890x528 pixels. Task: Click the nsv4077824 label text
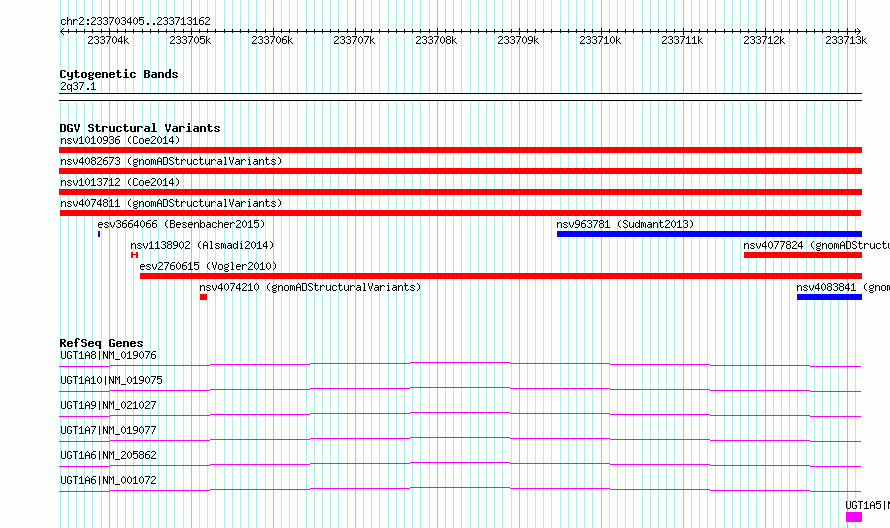(816, 245)
